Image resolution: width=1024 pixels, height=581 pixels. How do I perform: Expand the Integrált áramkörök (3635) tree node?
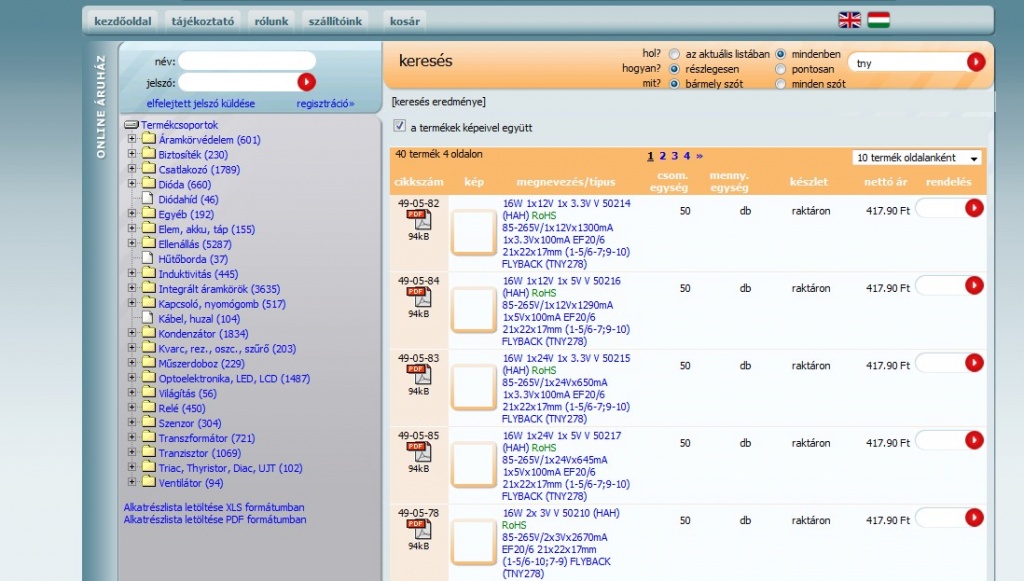(x=132, y=288)
